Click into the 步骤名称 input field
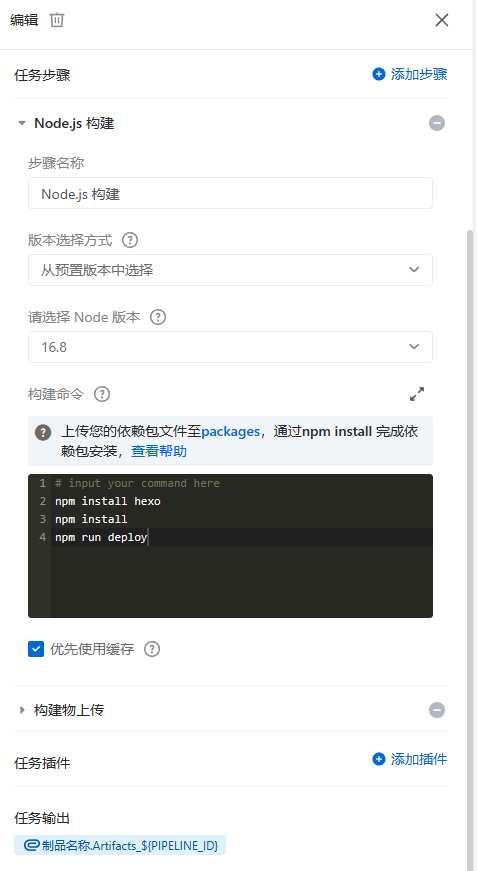The image size is (477, 871). click(230, 193)
